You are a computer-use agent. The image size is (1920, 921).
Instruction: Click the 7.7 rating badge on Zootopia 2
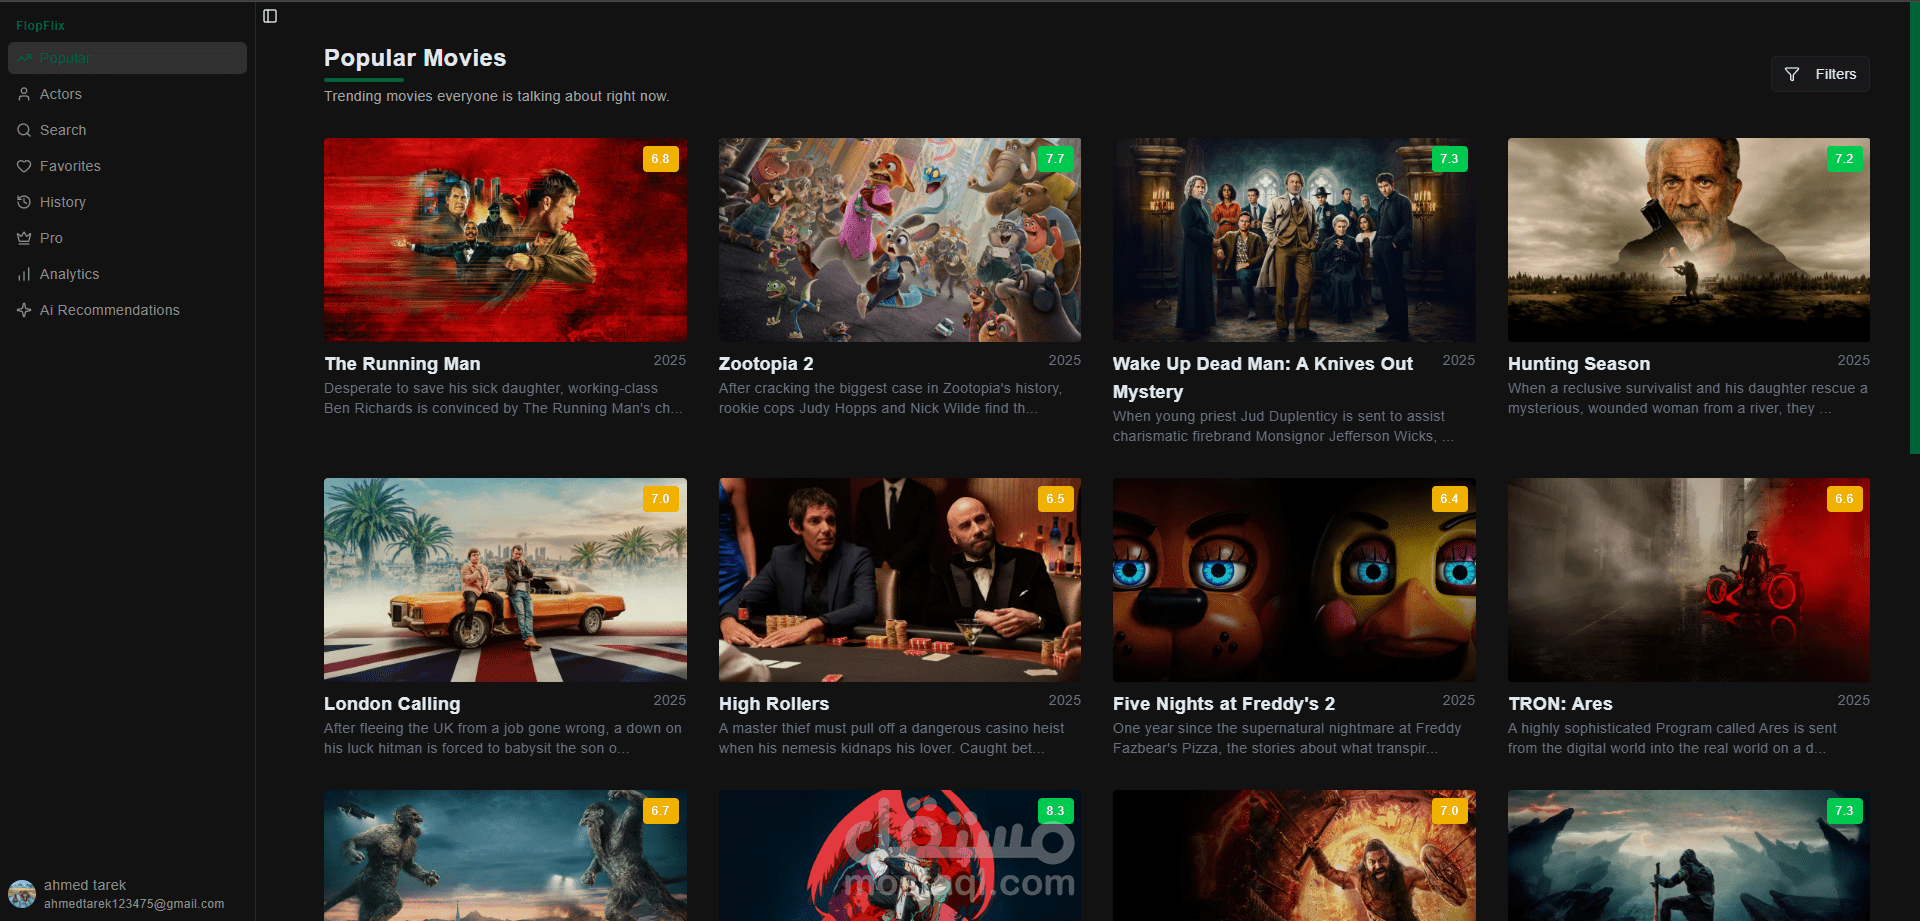pyautogui.click(x=1055, y=159)
